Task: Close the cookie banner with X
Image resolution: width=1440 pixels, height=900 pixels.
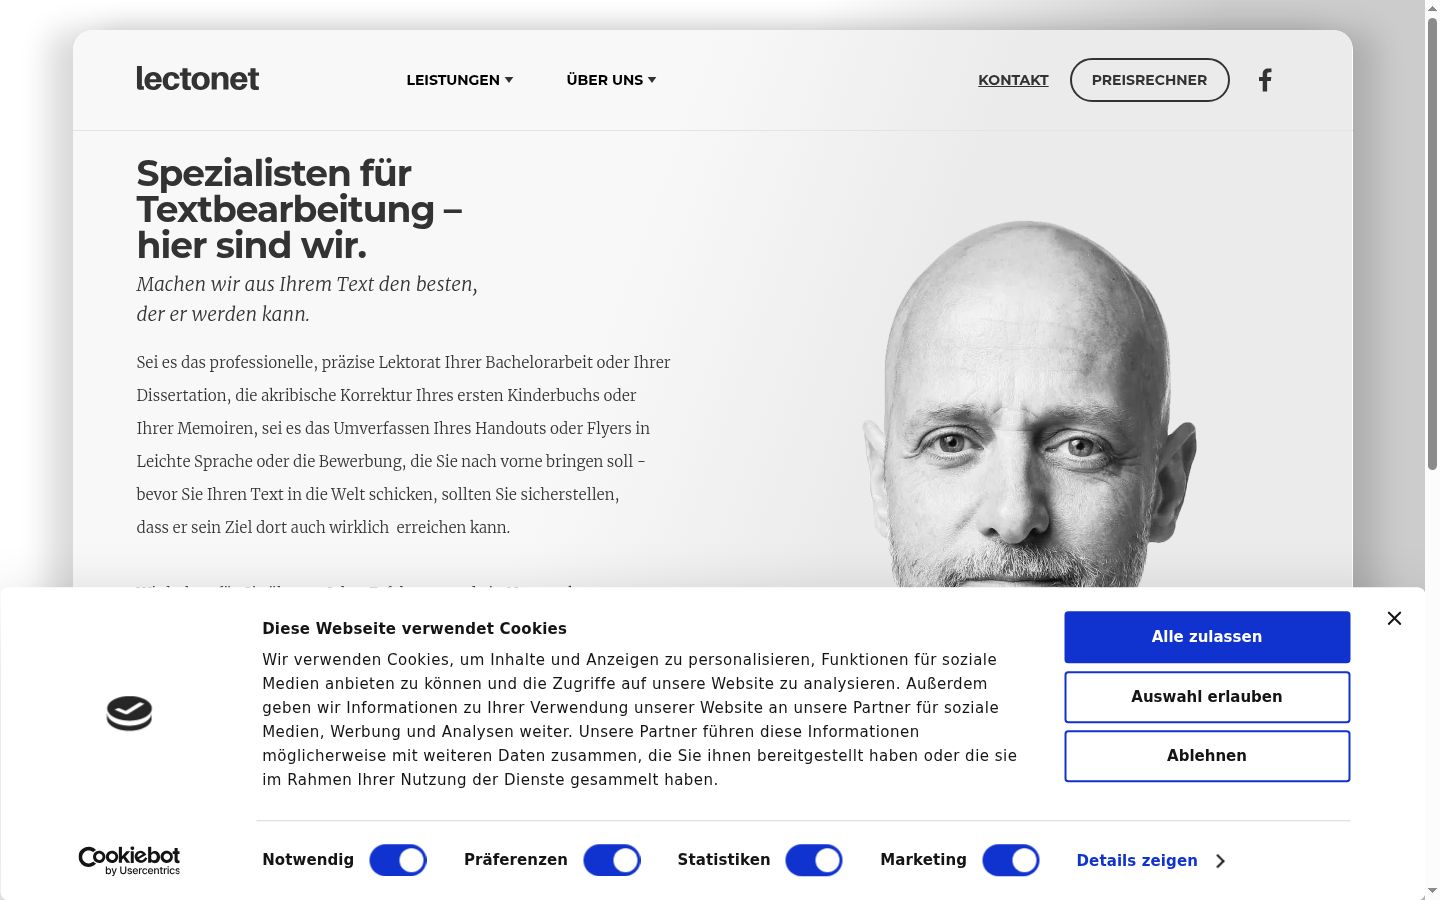Action: click(x=1394, y=618)
